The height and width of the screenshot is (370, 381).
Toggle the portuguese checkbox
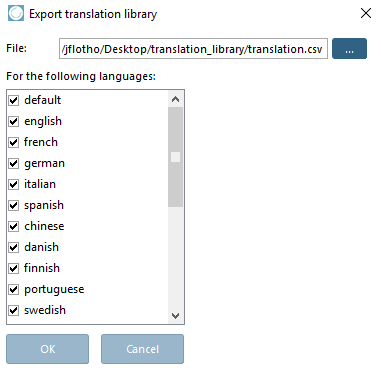13,289
